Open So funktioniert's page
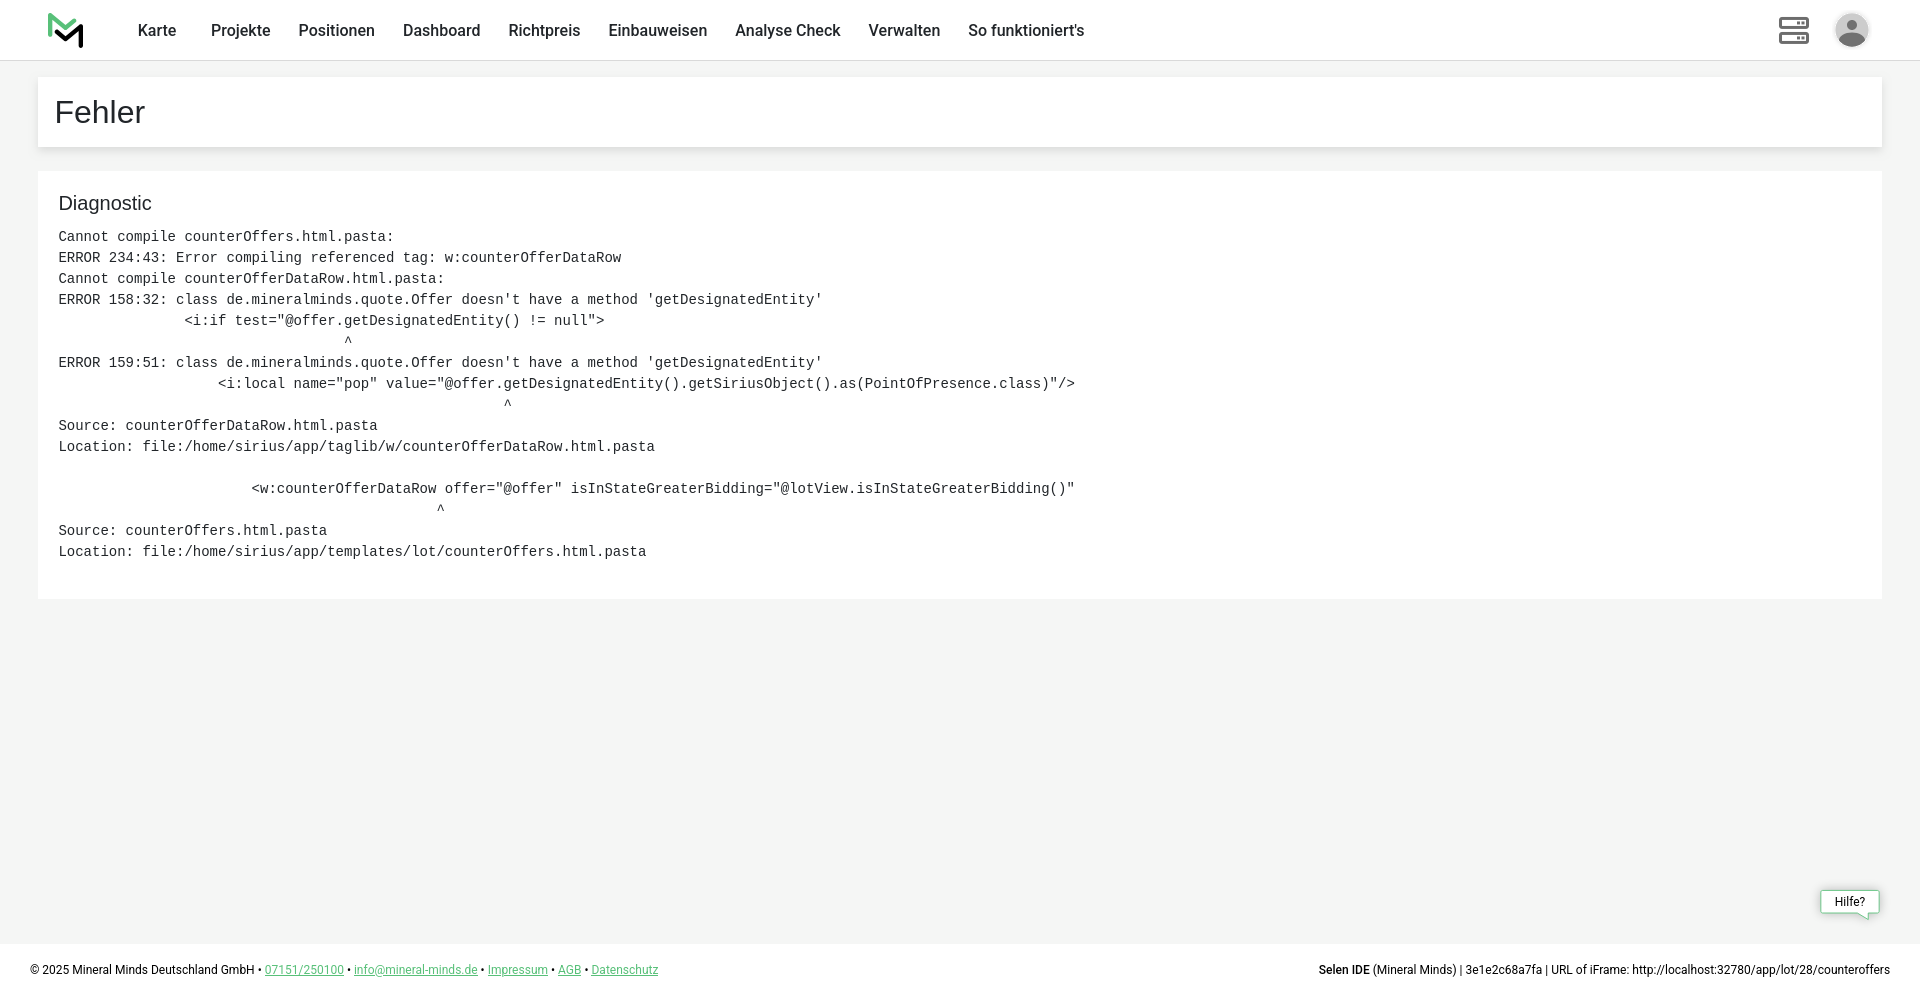 pyautogui.click(x=1025, y=31)
